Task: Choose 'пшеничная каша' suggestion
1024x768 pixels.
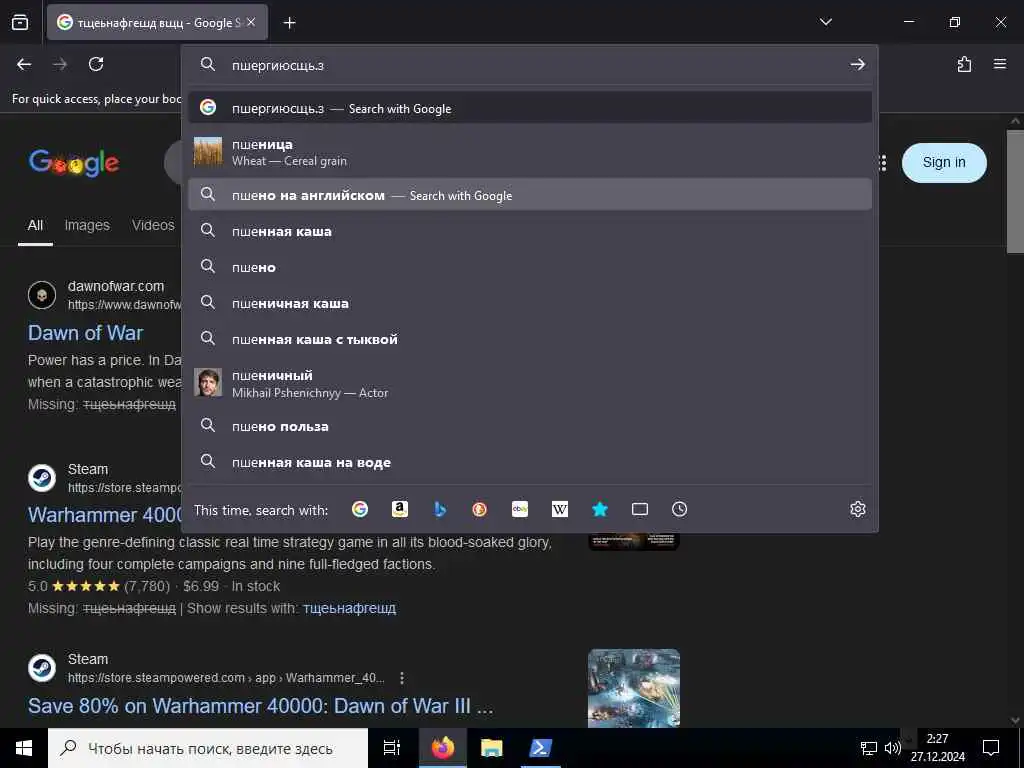Action: pos(530,303)
